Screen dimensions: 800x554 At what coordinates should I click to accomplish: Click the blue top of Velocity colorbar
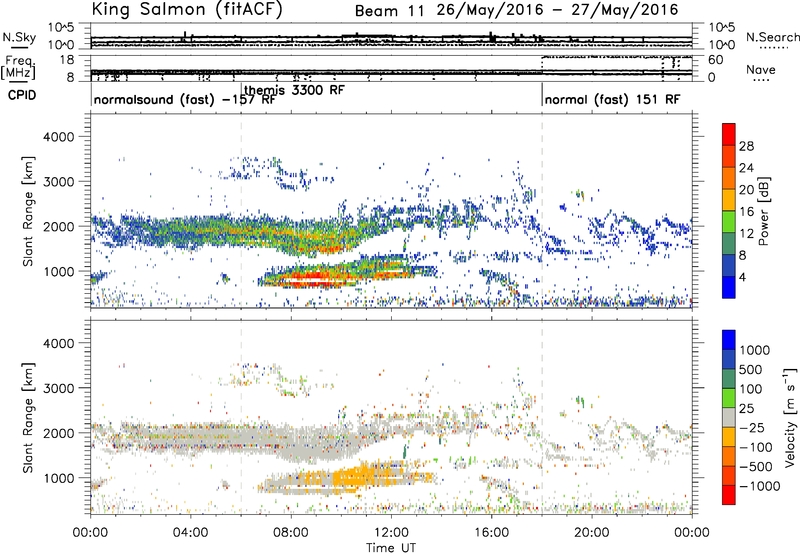point(729,340)
